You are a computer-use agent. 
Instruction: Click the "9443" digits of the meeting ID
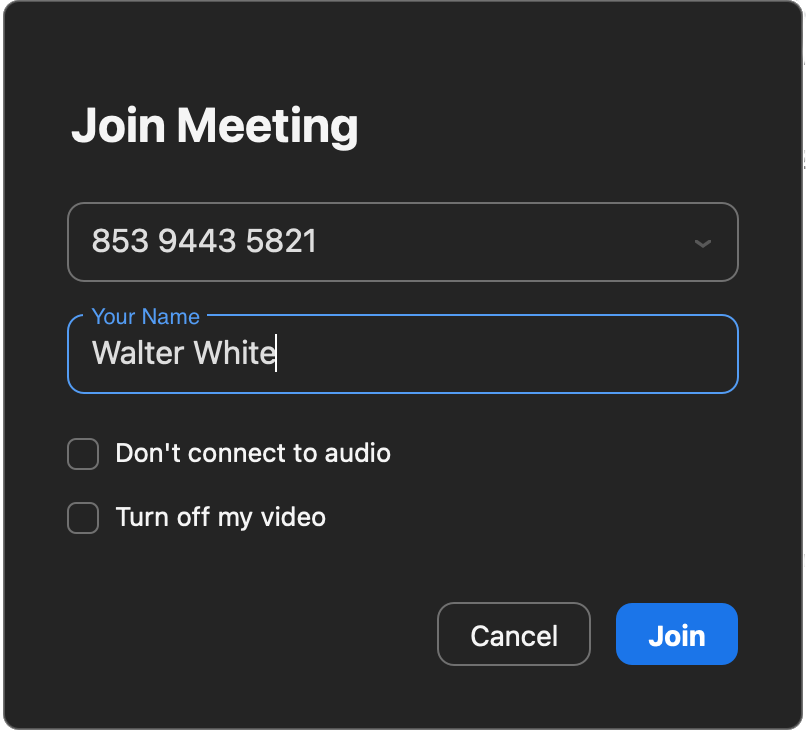pos(197,242)
